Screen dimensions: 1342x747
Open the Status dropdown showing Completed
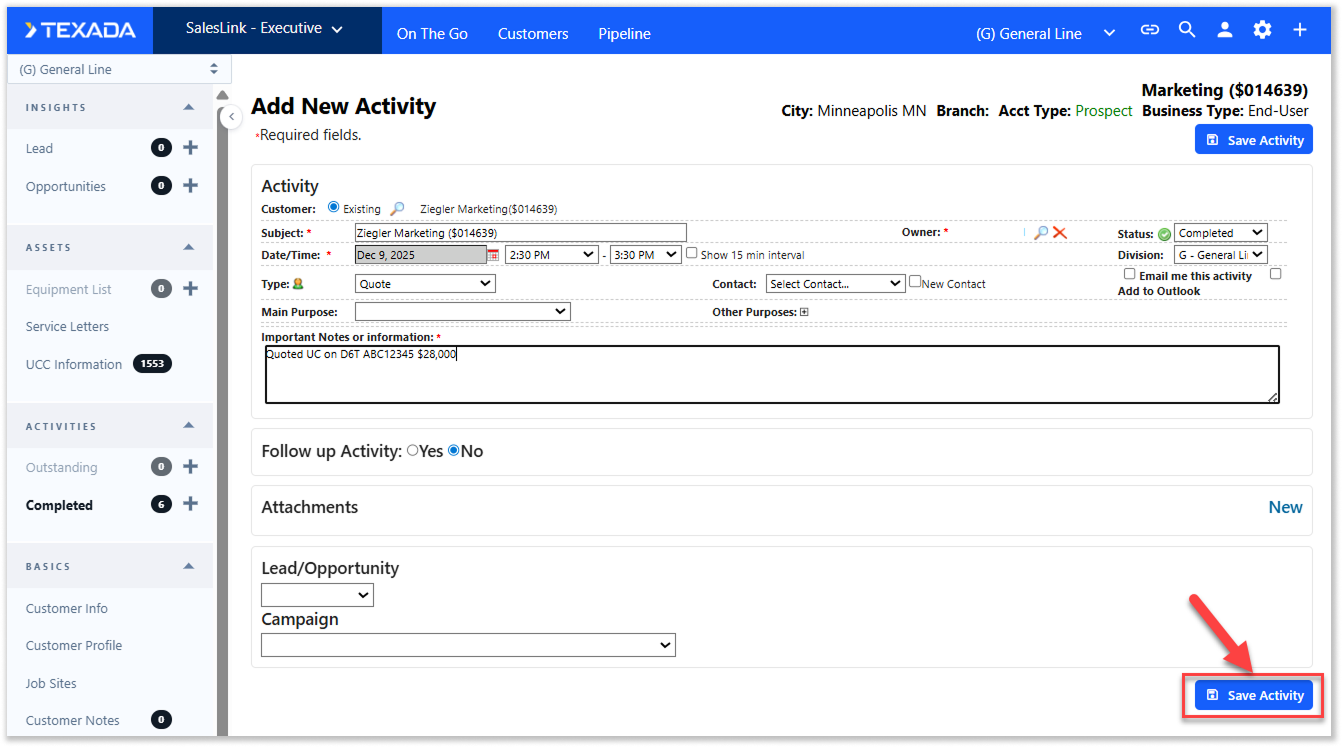tap(1220, 233)
